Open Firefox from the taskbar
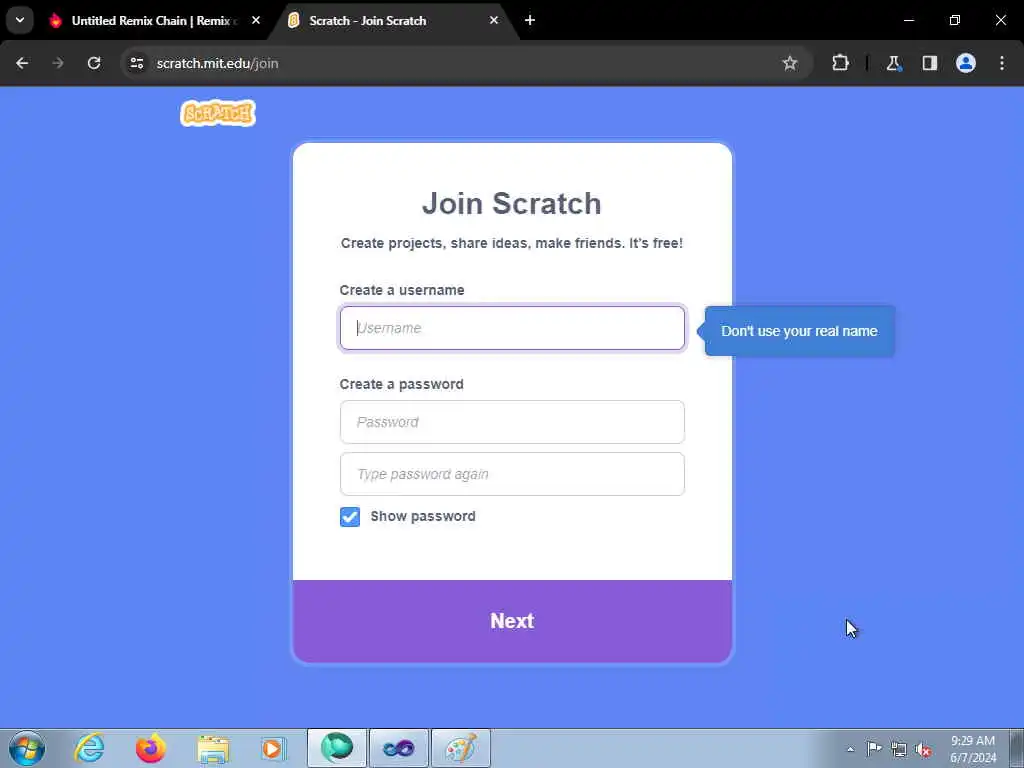This screenshot has width=1024, height=768. (150, 748)
